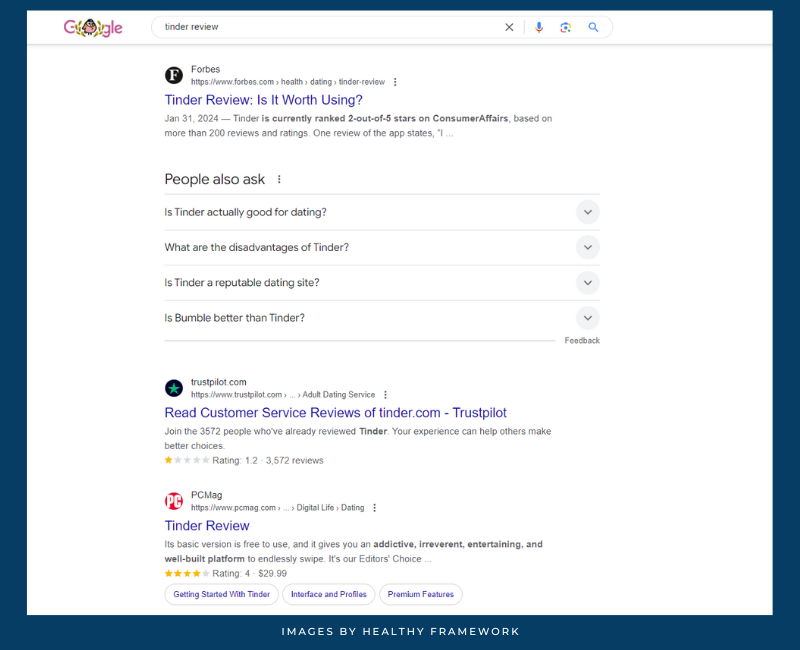Expand "Is Tinder a reputable dating site?"

coord(588,283)
